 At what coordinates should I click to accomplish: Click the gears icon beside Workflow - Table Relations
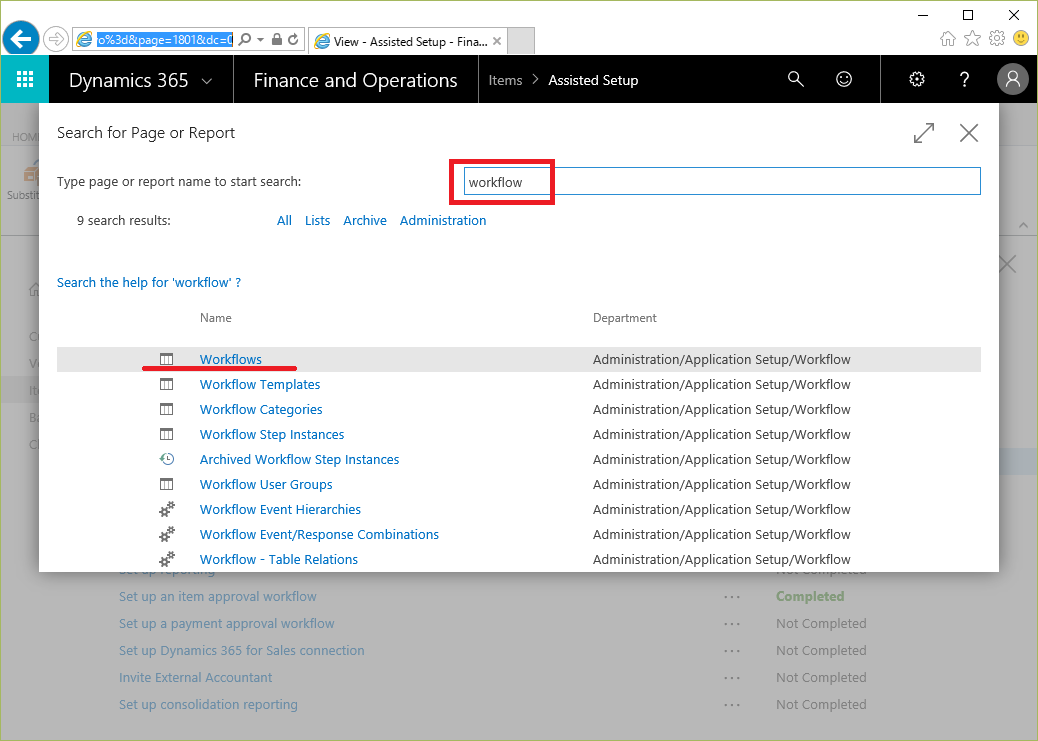click(167, 560)
